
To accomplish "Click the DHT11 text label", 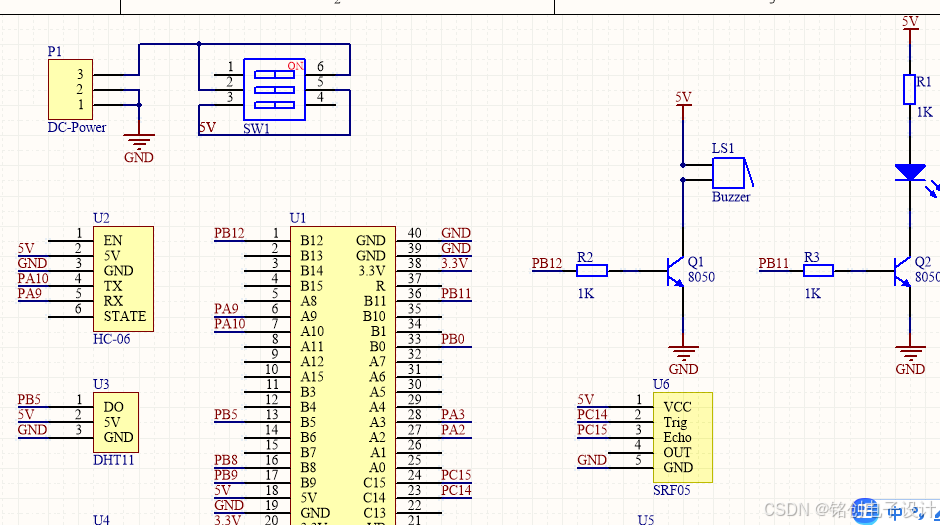I will (x=113, y=460).
